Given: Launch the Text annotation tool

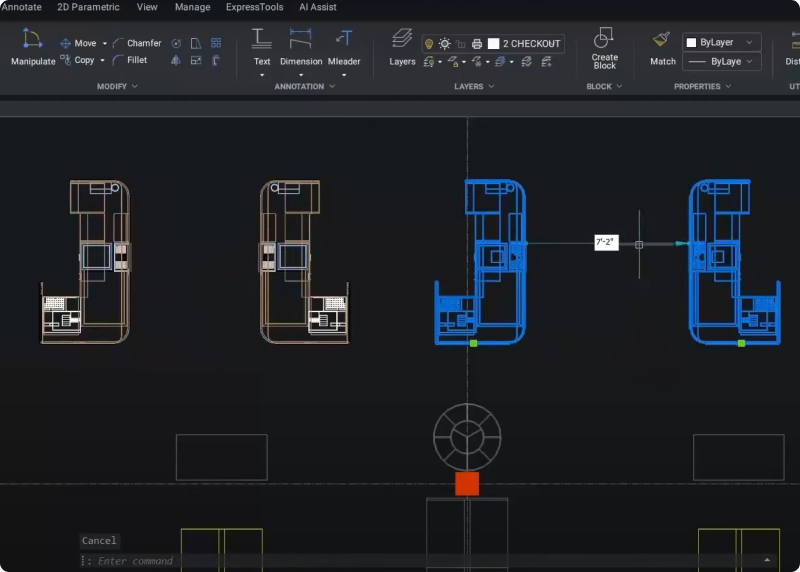Looking at the screenshot, I should point(262,47).
